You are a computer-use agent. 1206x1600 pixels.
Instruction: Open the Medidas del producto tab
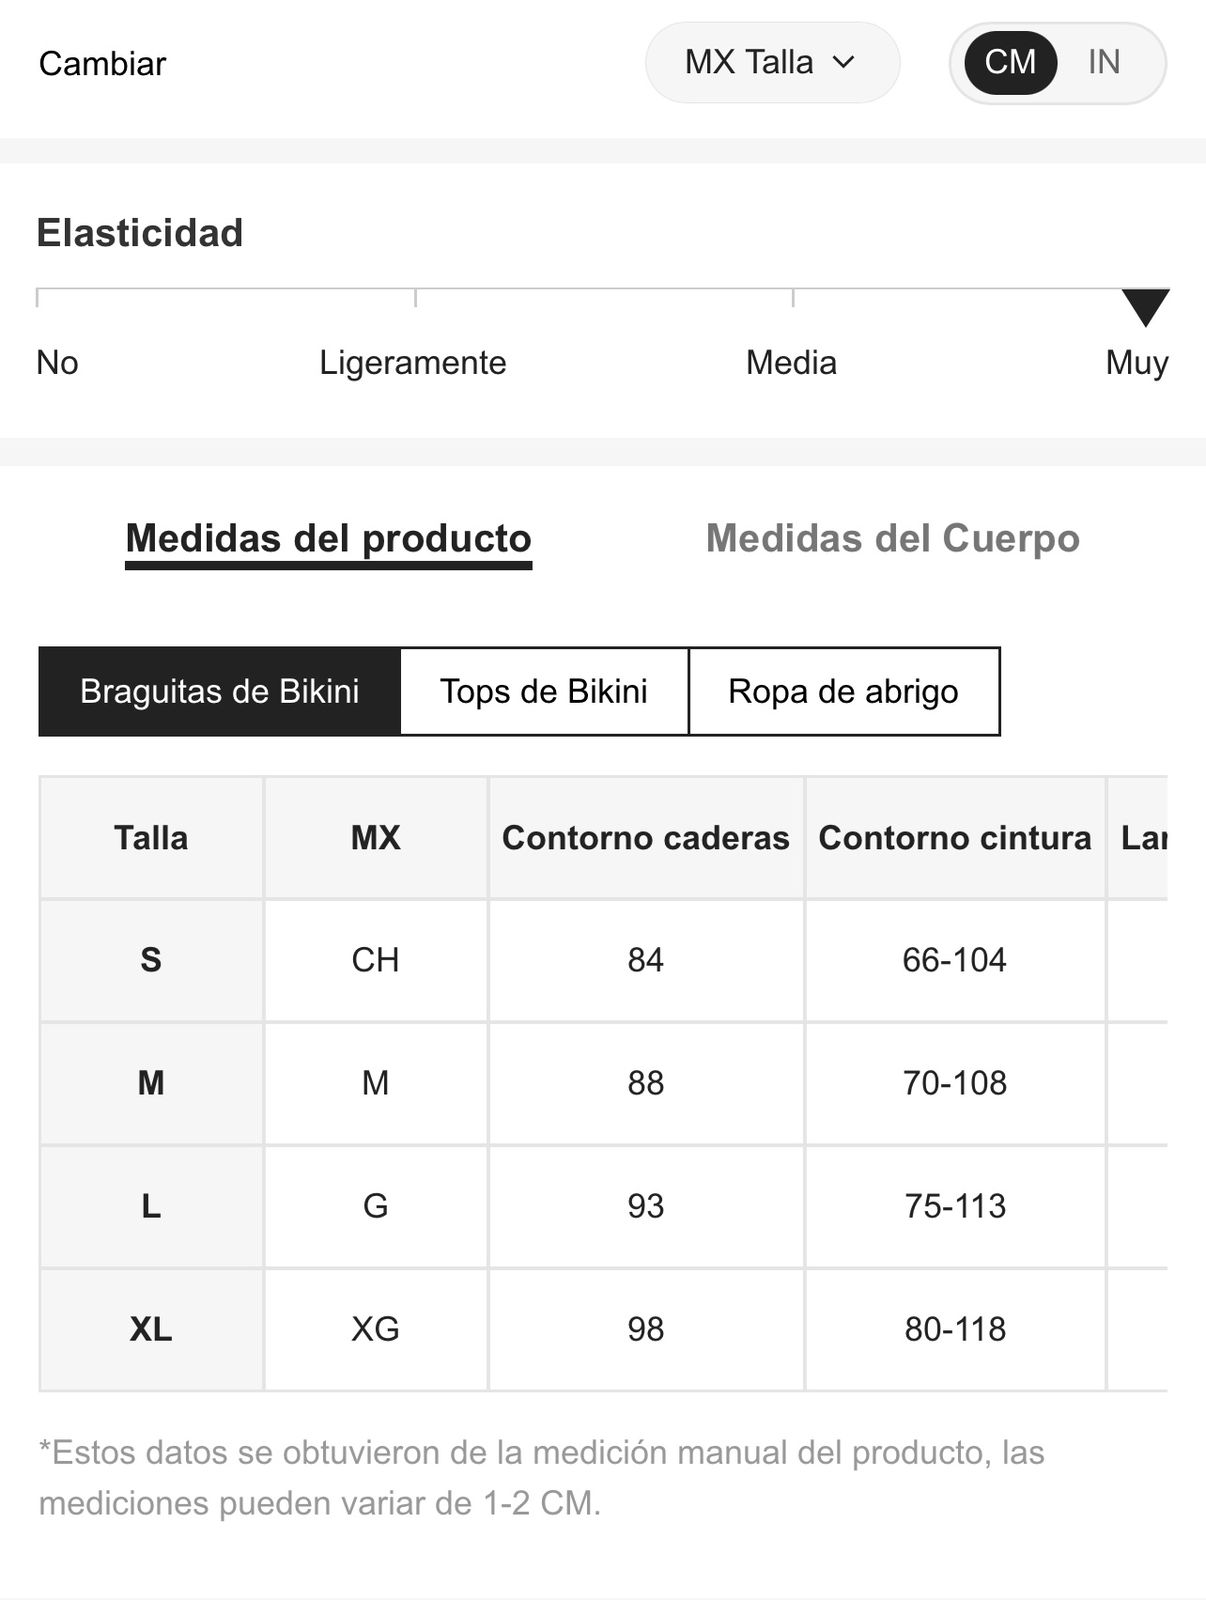pos(328,538)
